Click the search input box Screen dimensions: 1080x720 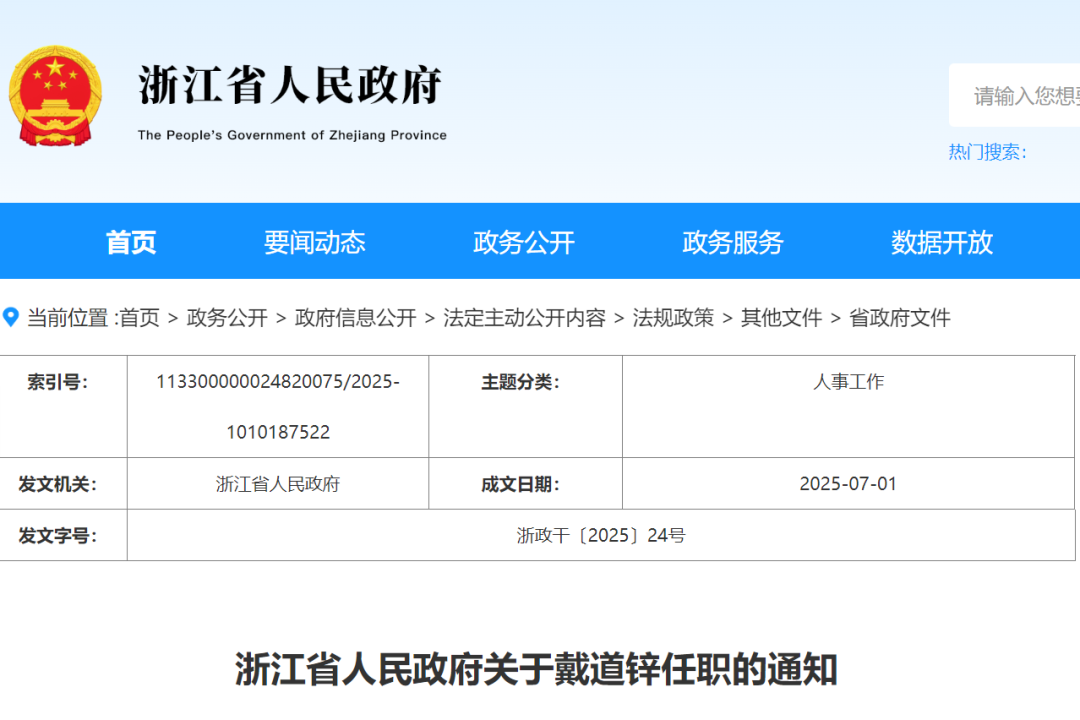coord(1020,94)
